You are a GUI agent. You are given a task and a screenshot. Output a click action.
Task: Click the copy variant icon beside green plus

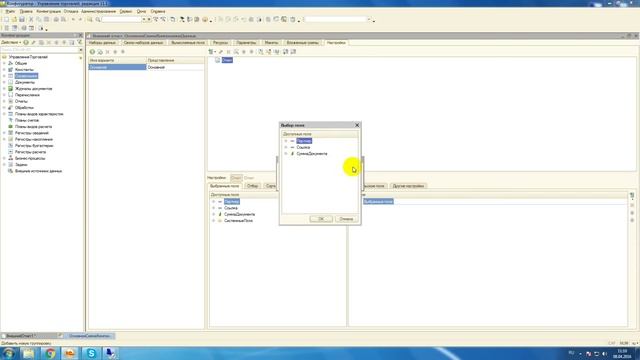tap(100, 52)
